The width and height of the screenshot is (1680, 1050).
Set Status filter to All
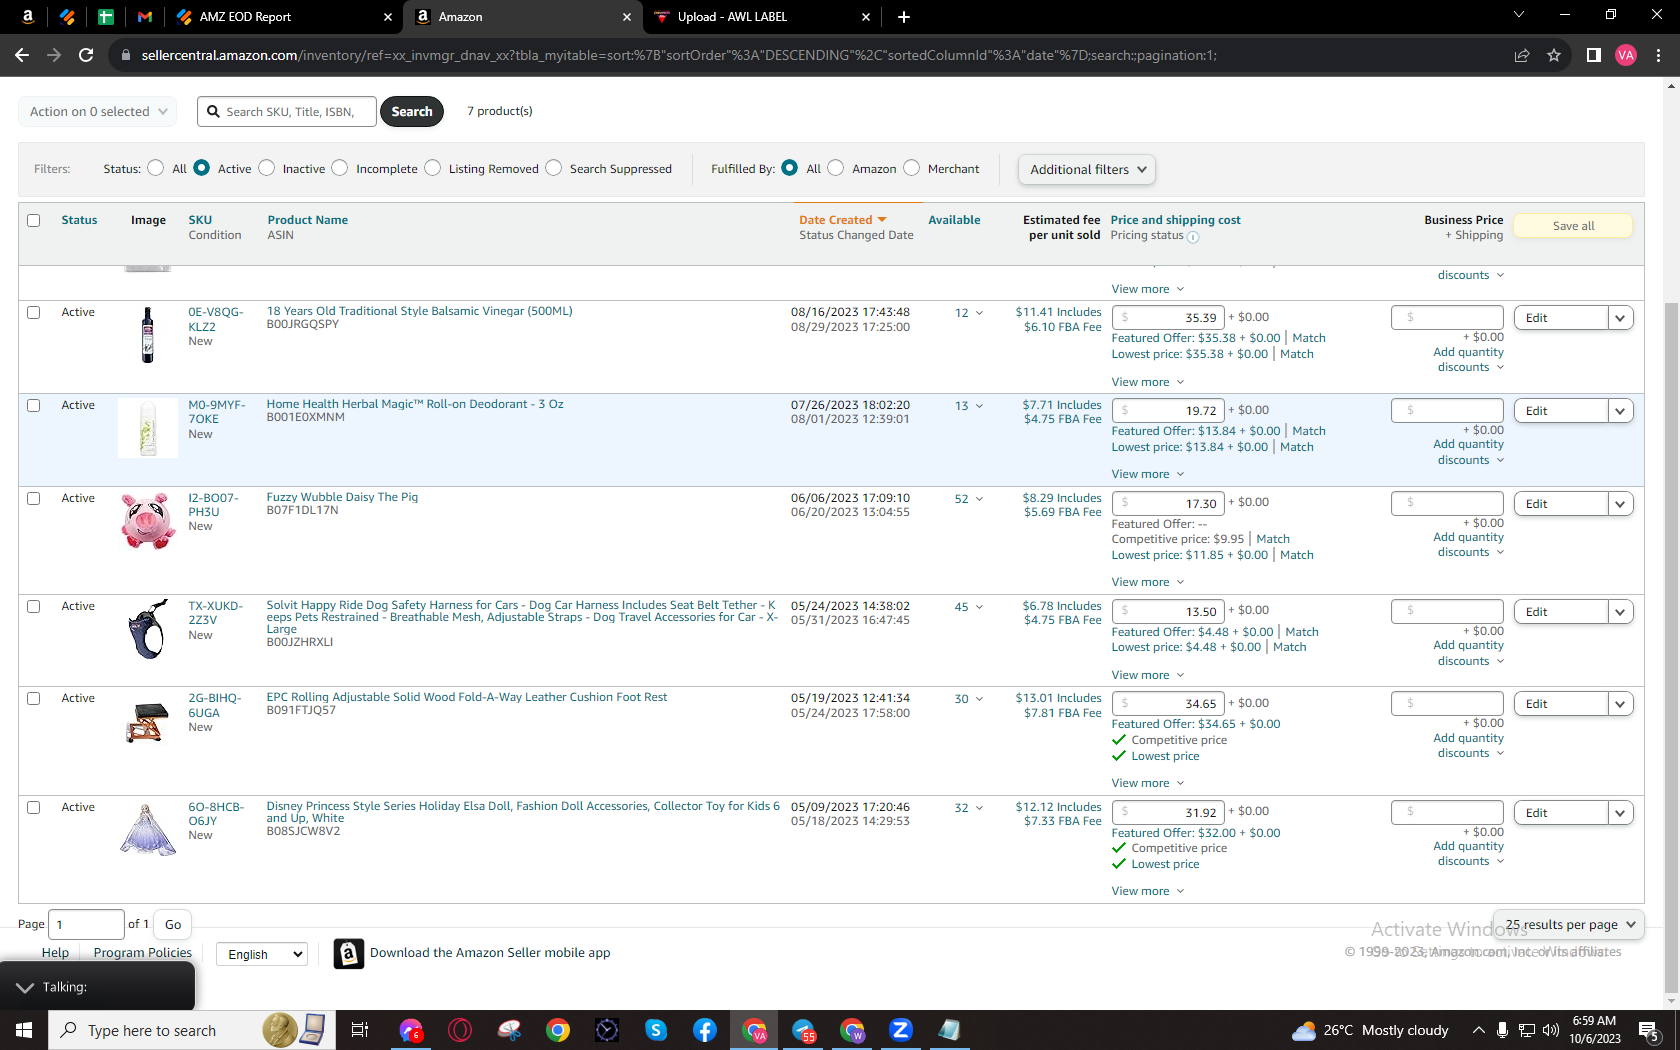coord(156,168)
